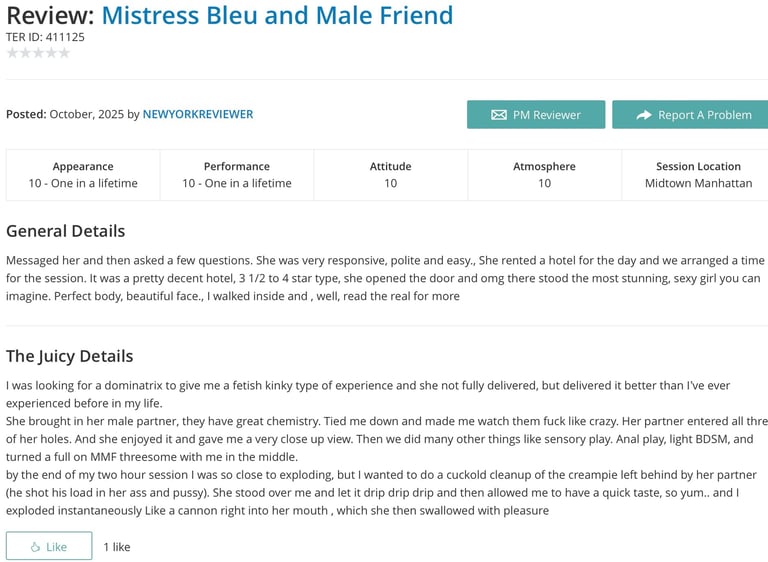The height and width of the screenshot is (562, 768).
Task: Select the fifth star in the rating row
Action: click(x=64, y=53)
